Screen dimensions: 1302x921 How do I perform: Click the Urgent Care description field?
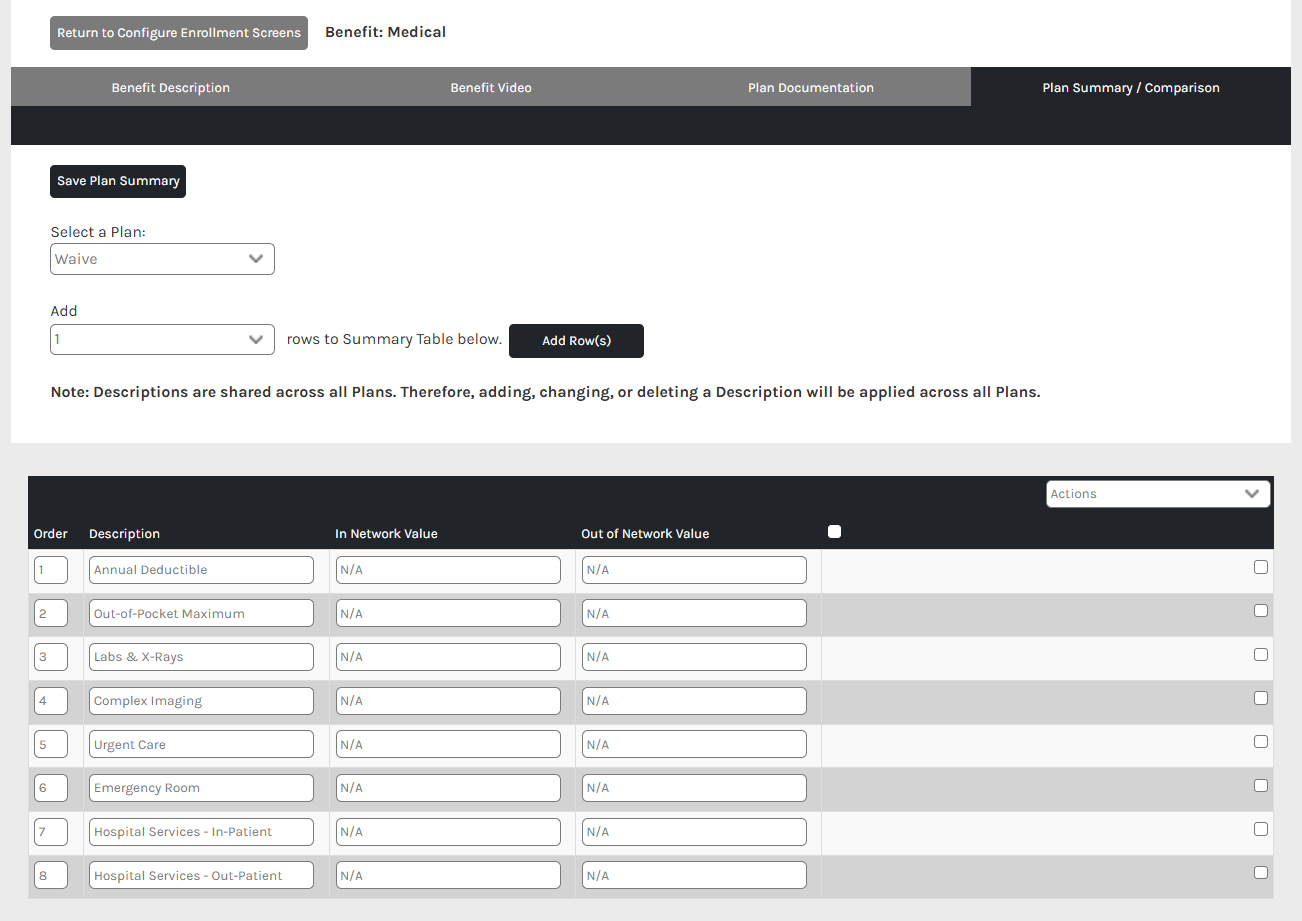click(x=201, y=744)
